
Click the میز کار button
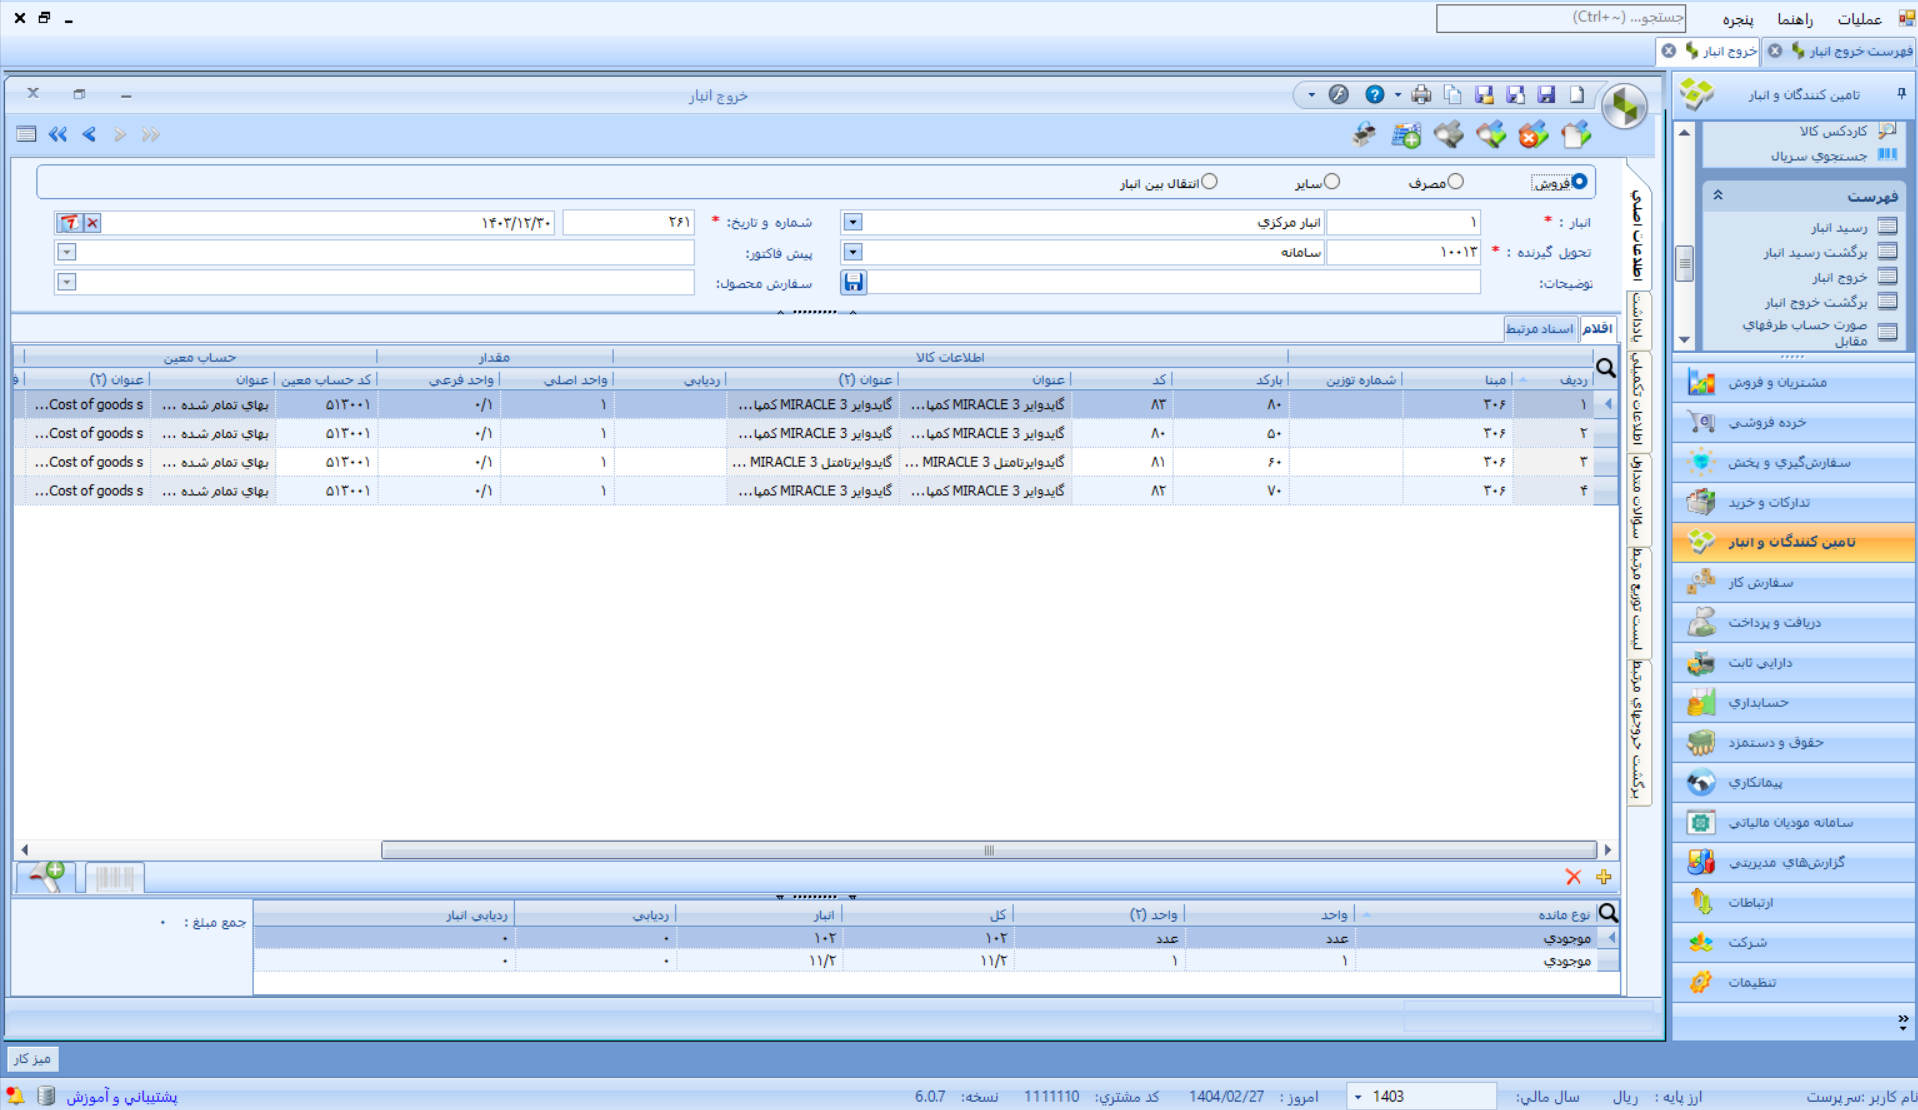coord(32,1058)
